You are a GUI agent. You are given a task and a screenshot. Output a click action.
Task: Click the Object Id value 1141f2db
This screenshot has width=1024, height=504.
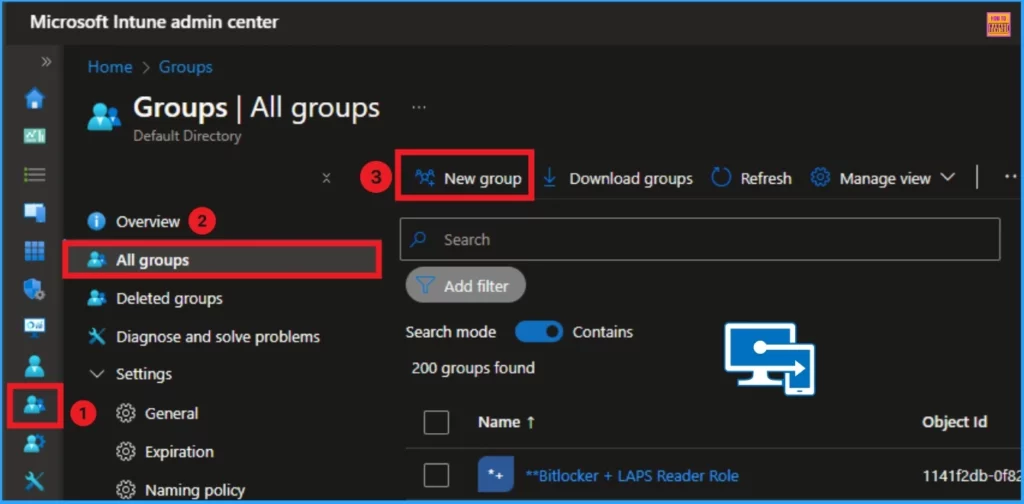(972, 476)
